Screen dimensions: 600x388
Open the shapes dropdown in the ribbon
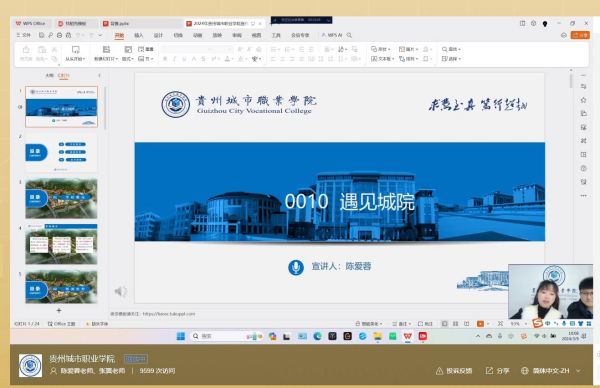pos(381,49)
